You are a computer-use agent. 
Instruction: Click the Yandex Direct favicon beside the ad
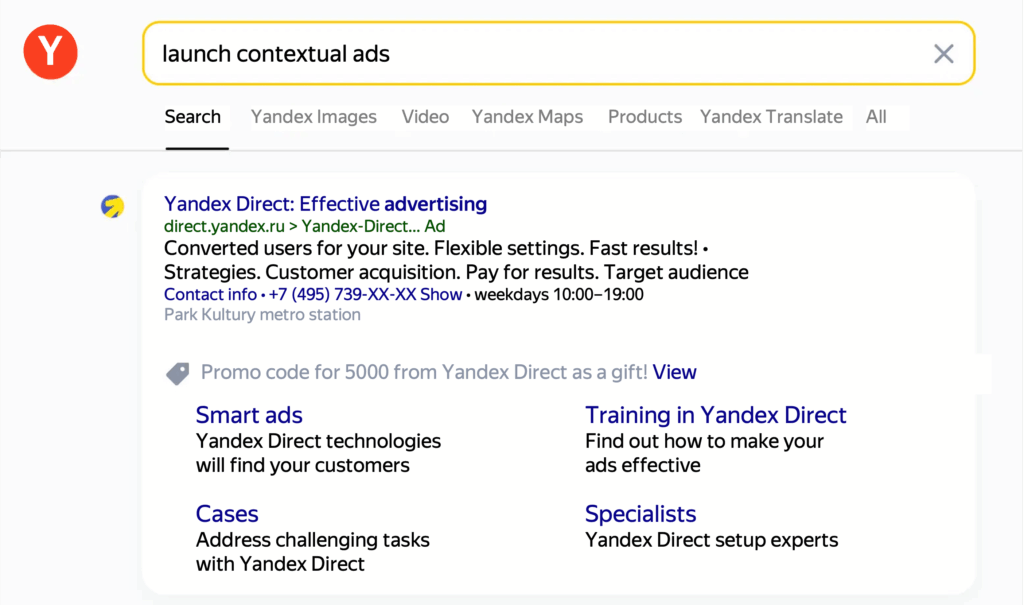pyautogui.click(x=112, y=206)
